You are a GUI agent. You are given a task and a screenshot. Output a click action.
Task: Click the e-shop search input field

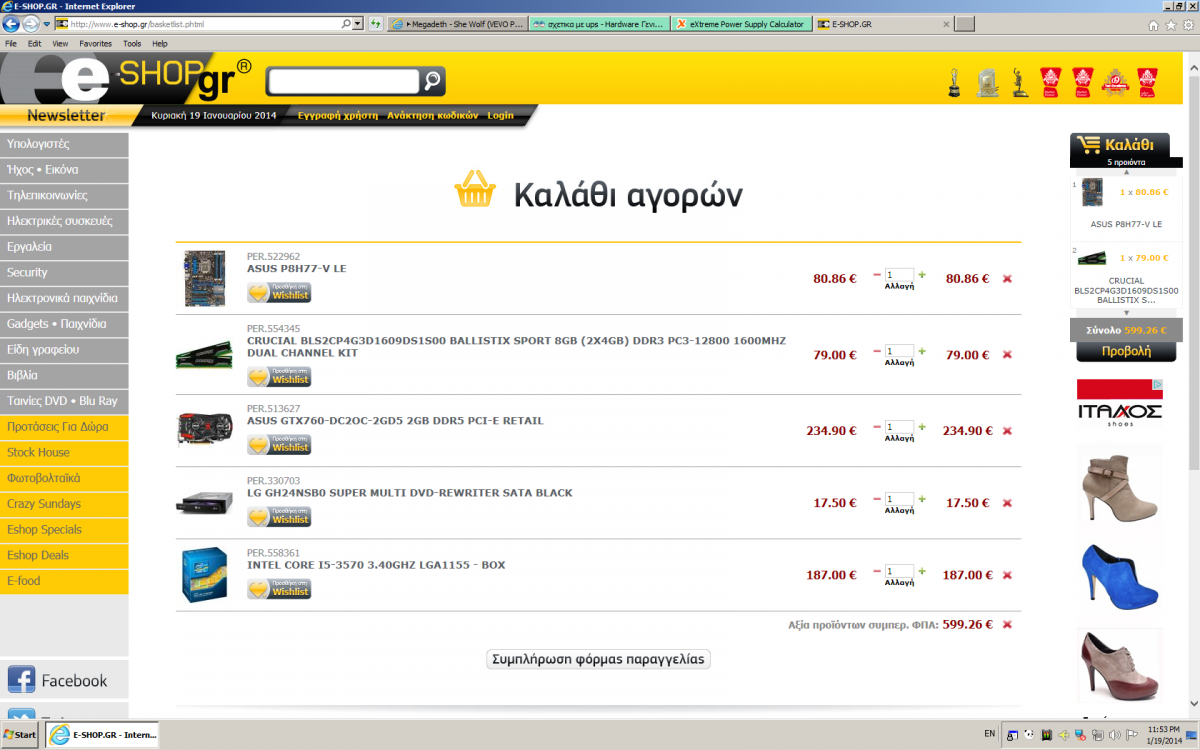[x=343, y=81]
